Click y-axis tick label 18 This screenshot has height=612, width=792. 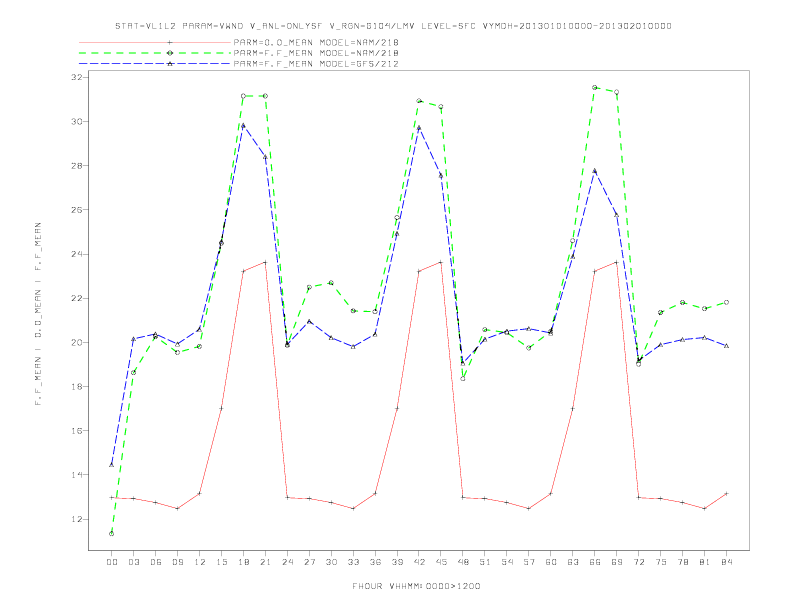click(77, 387)
